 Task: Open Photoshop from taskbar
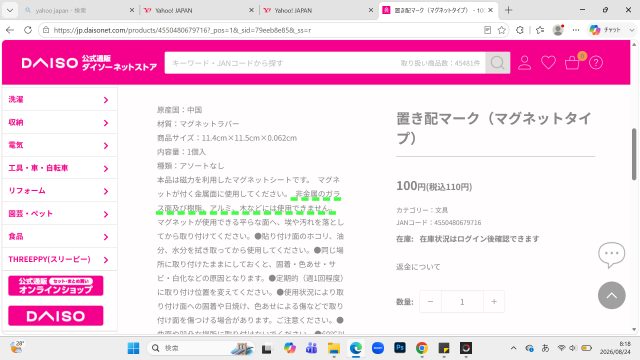[400, 348]
